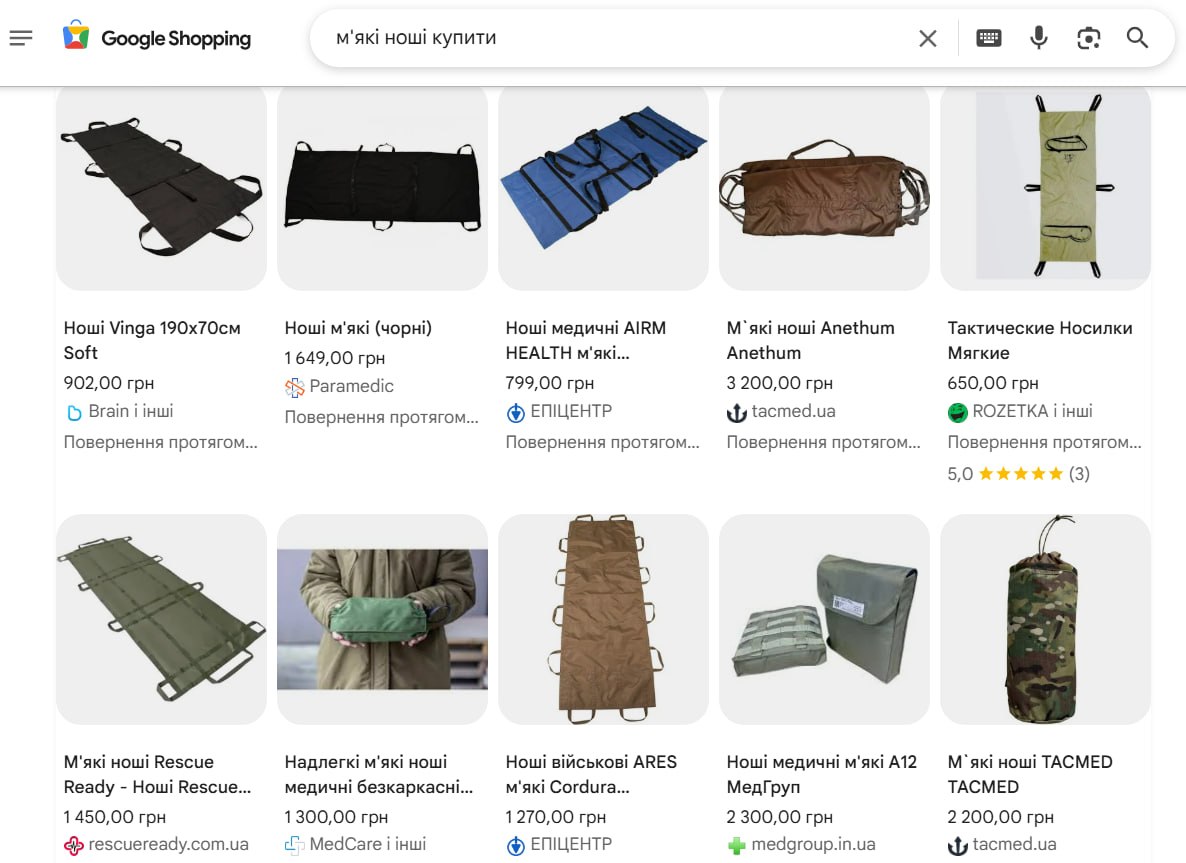Click the Google Shopping logo

(157, 37)
